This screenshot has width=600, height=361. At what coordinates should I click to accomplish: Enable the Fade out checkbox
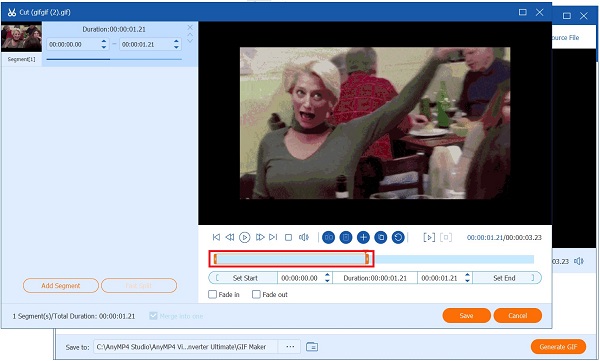pyautogui.click(x=256, y=294)
